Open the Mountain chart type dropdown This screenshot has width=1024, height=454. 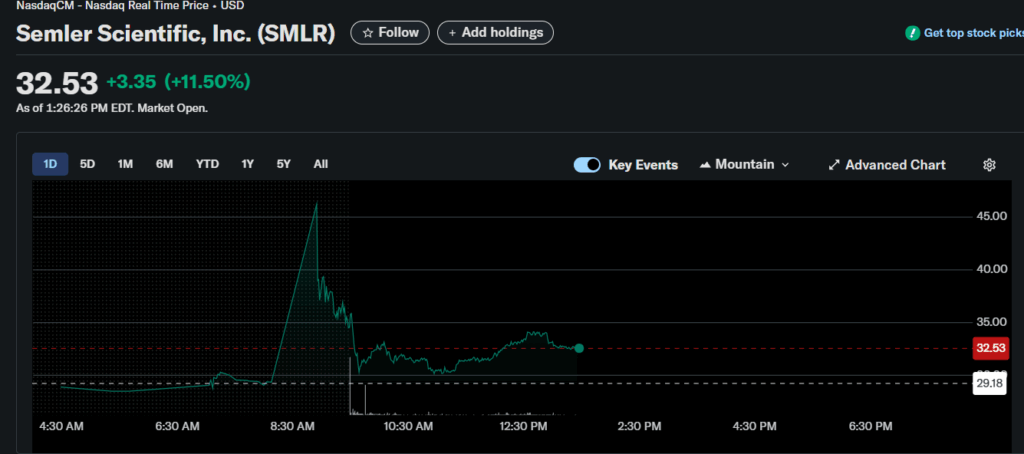point(744,165)
